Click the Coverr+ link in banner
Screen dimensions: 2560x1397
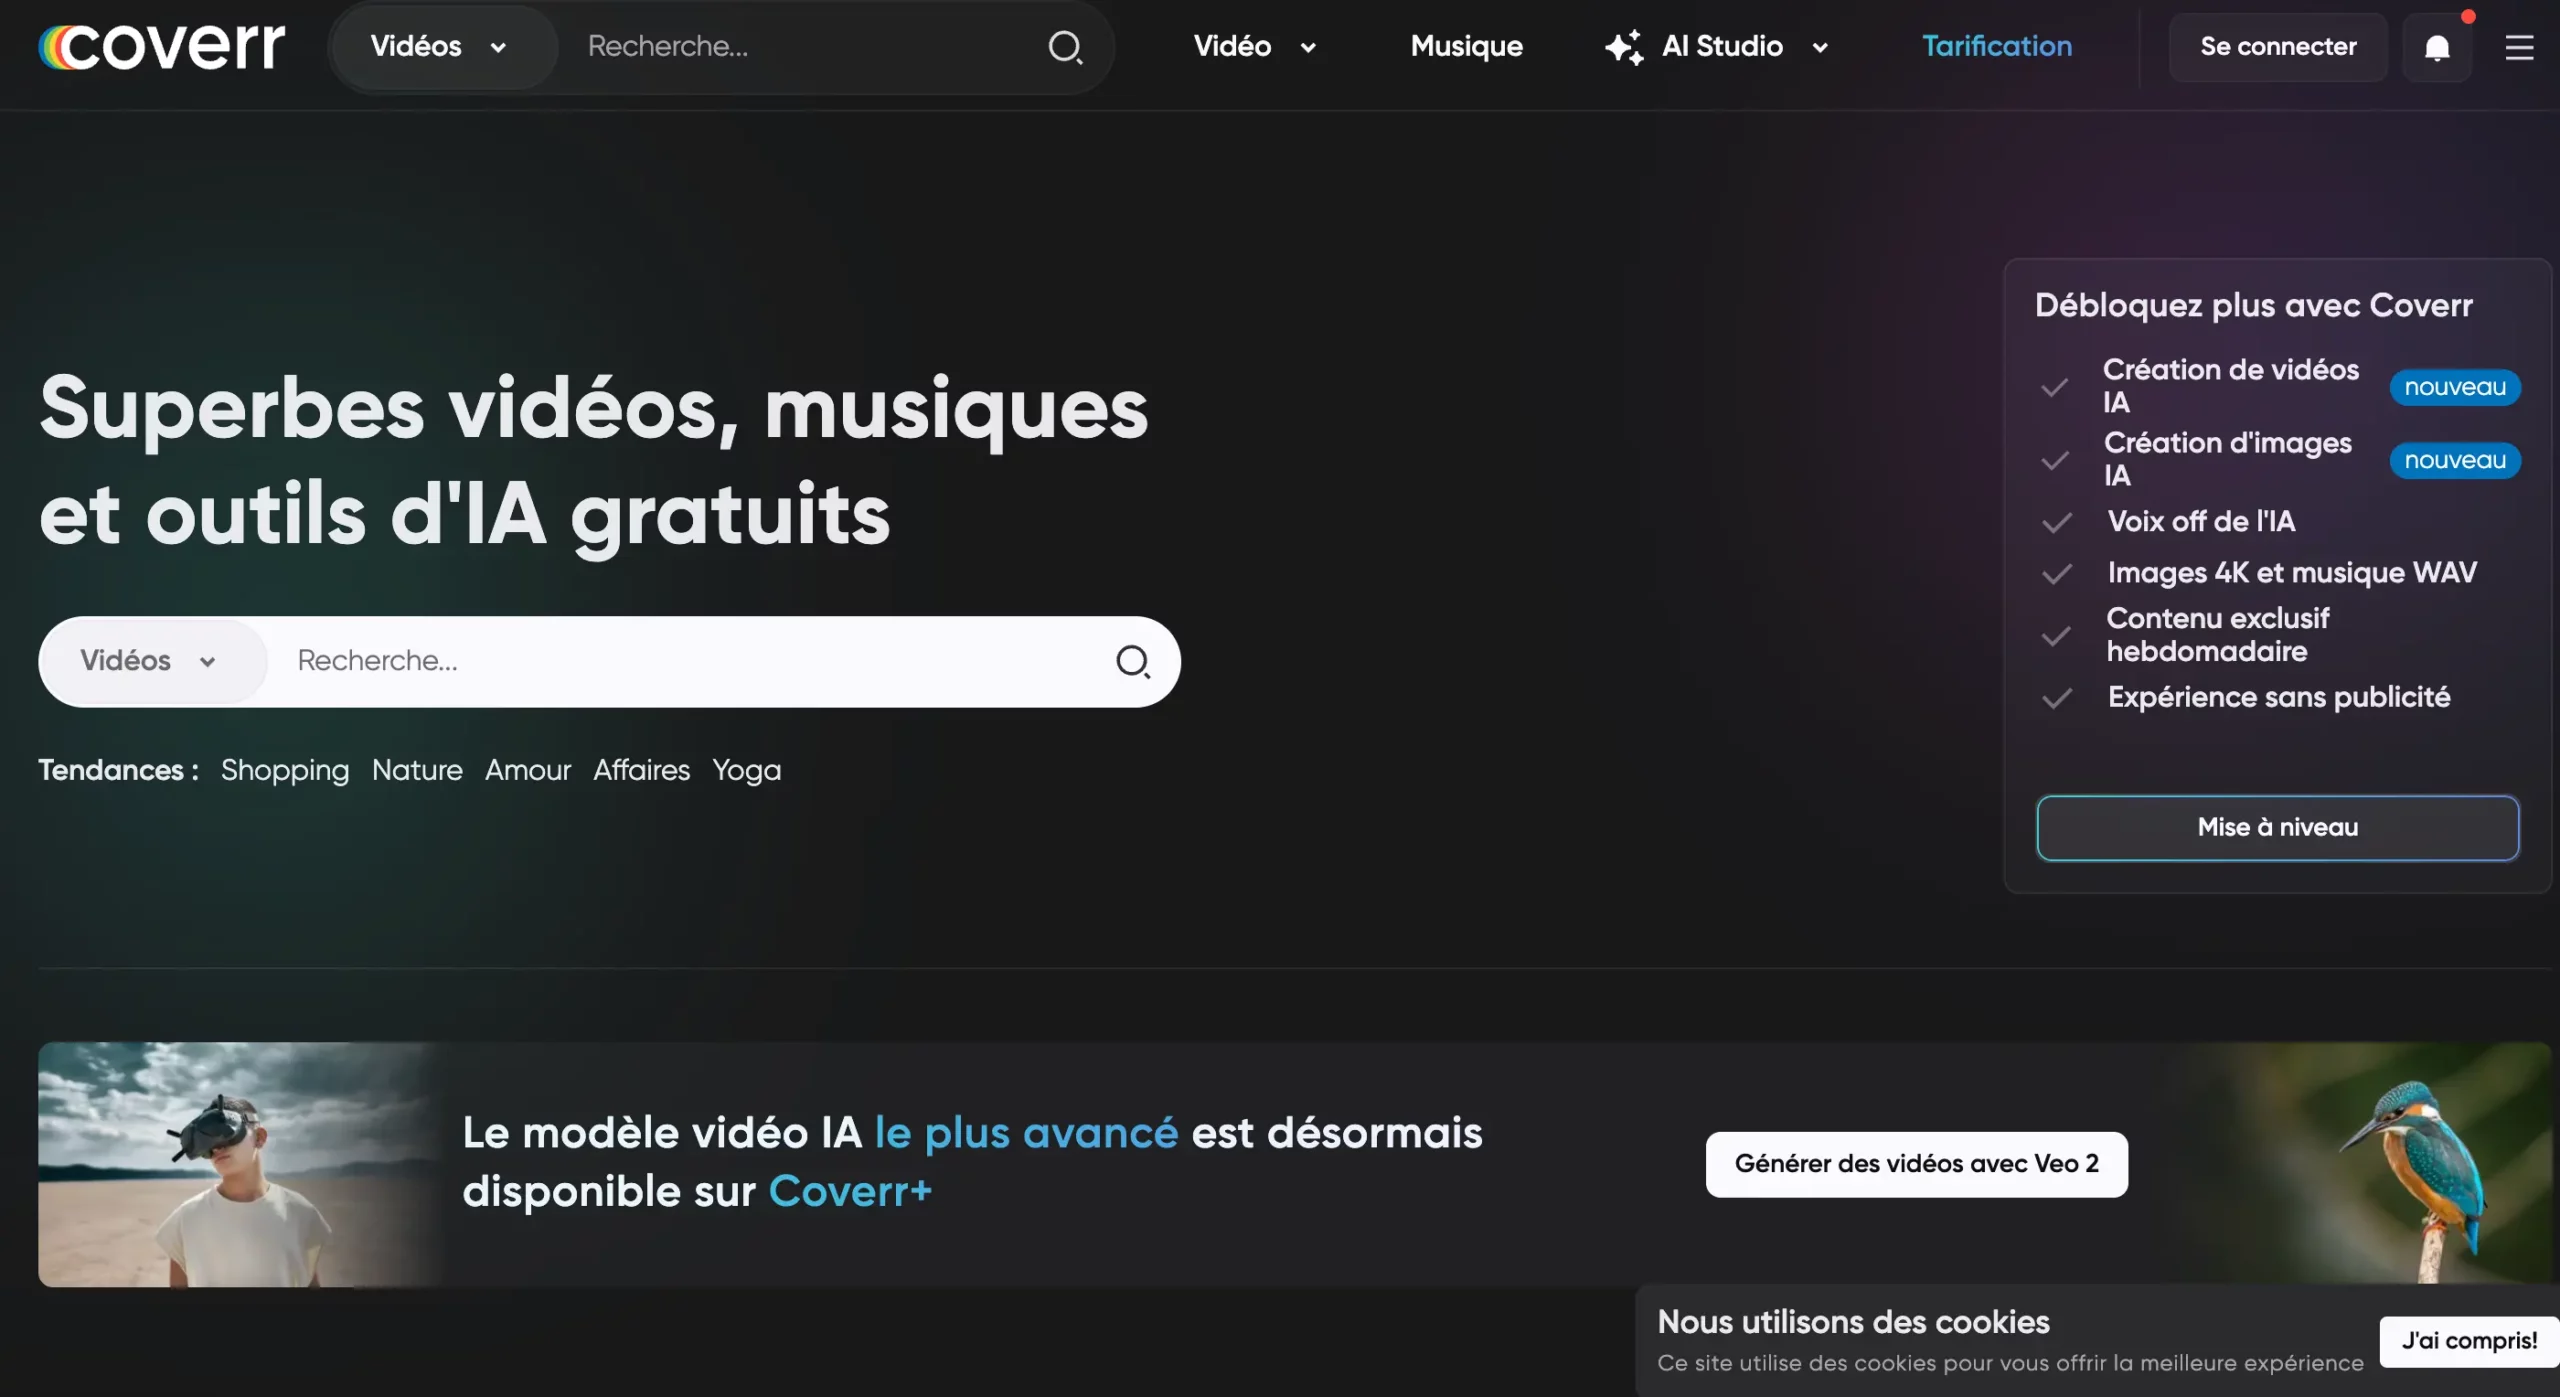[850, 1191]
